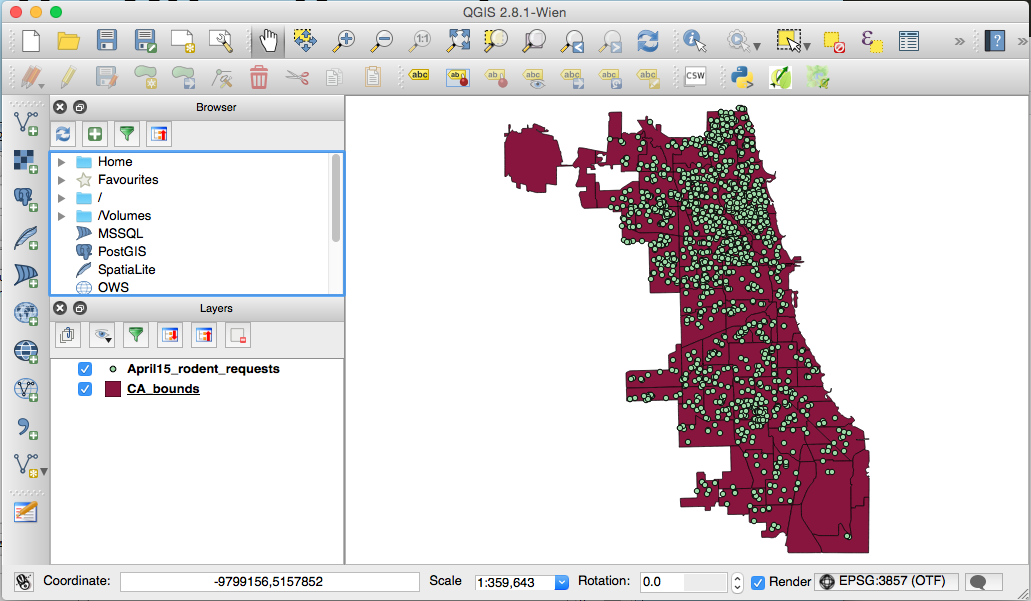Click the Add Vector Layer icon
This screenshot has height=601, width=1031.
pyautogui.click(x=25, y=123)
